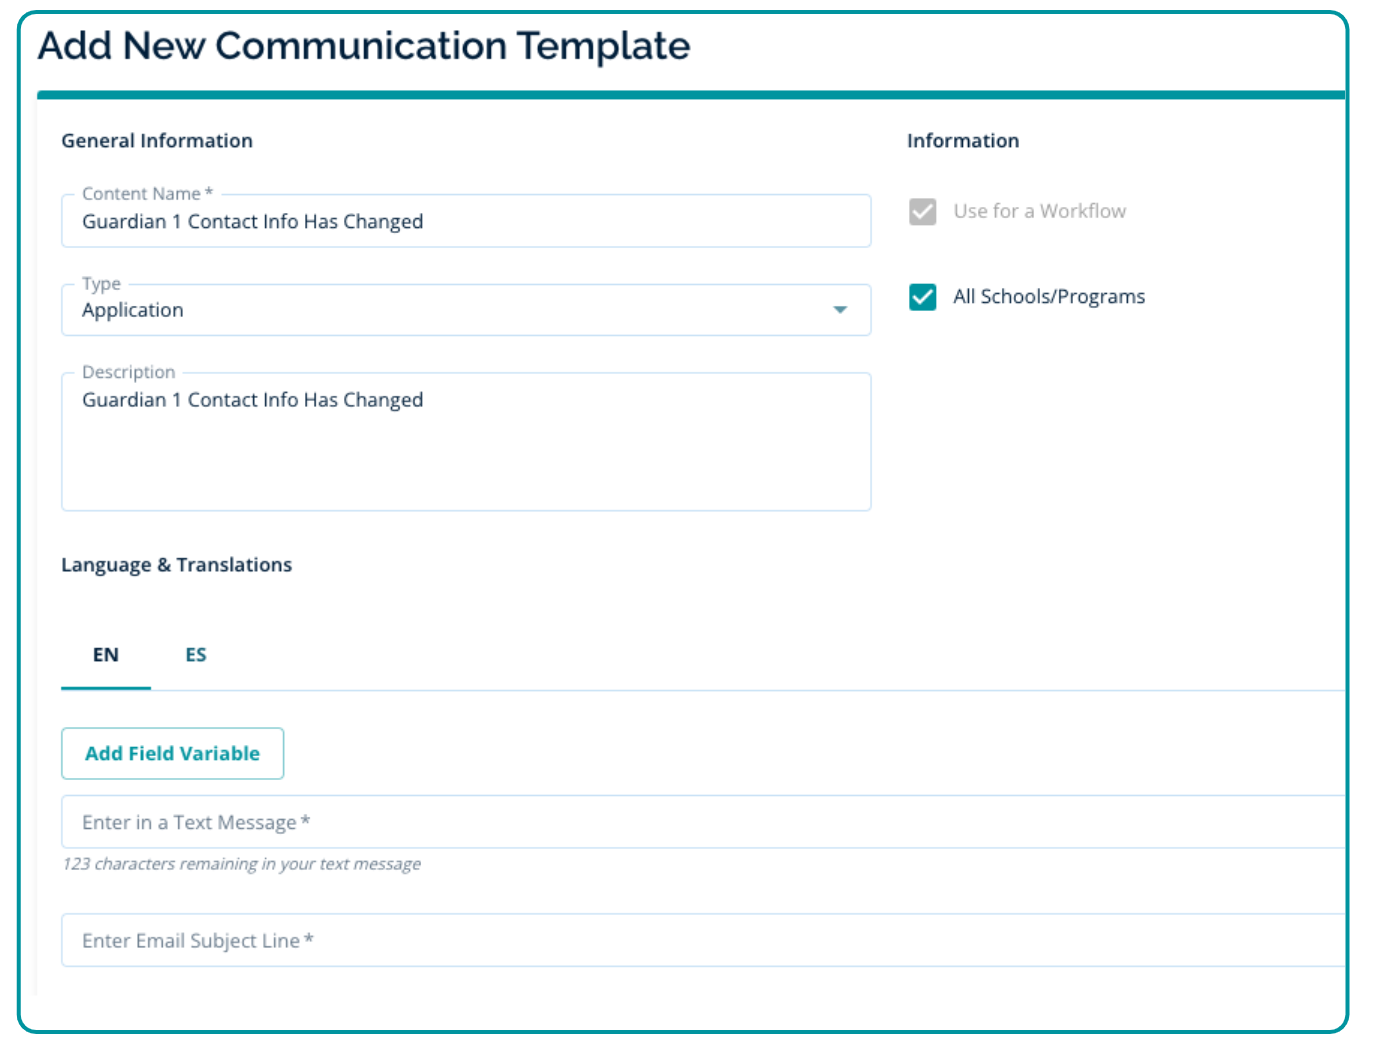This screenshot has width=1379, height=1052.
Task: Click the 'Description' floating field label
Action: [128, 372]
